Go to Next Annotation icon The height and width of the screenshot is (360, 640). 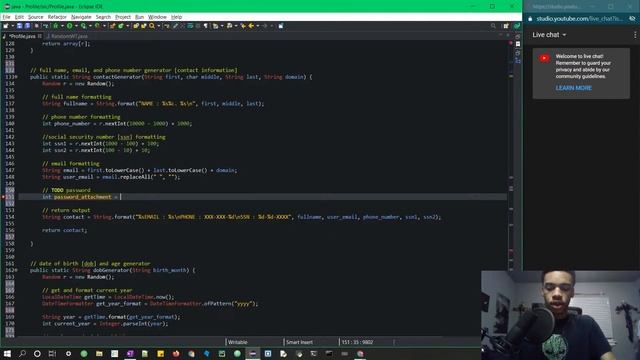[x=215, y=26]
